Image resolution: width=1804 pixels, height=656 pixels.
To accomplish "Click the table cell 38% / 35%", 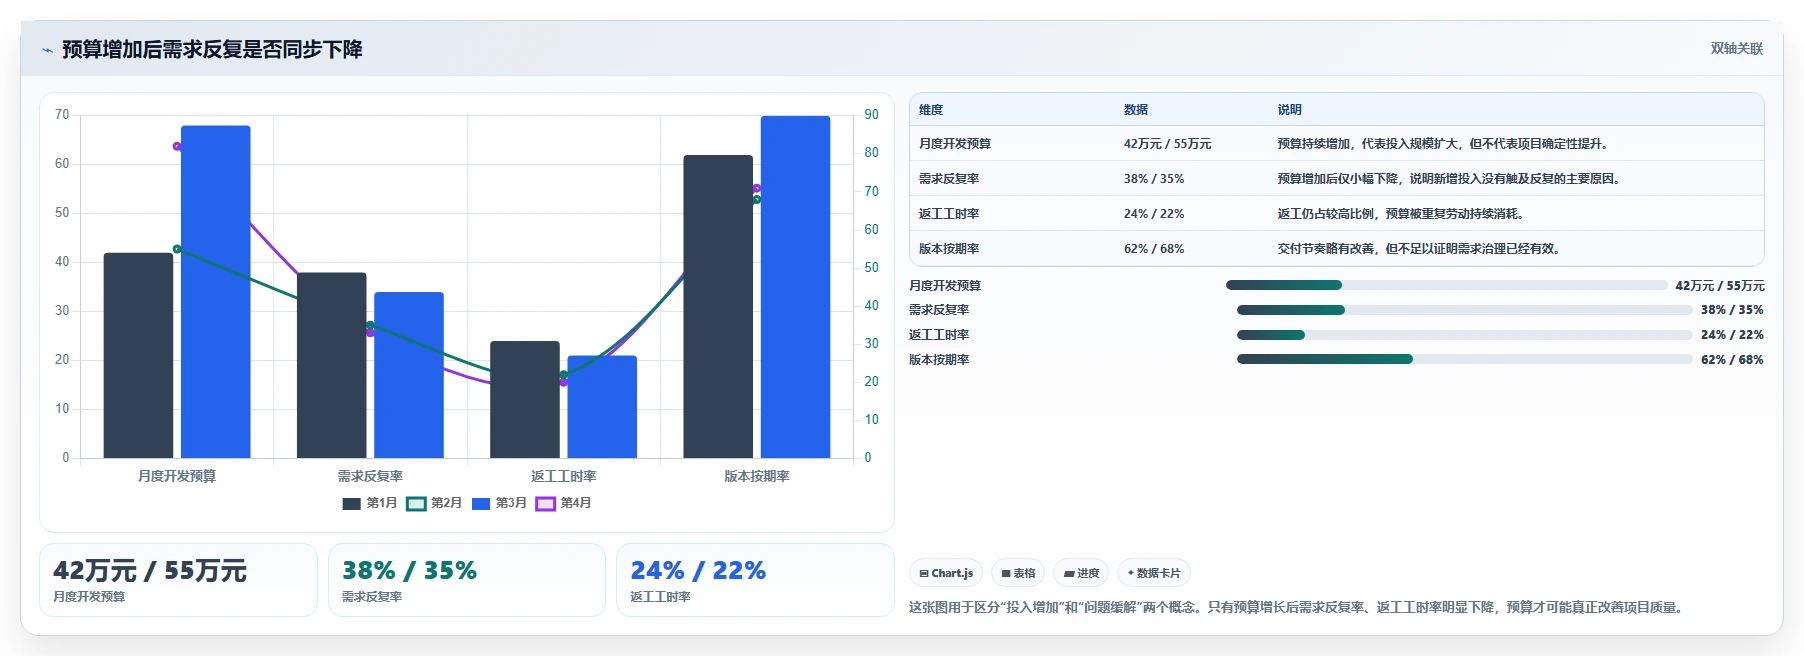I will point(1154,179).
